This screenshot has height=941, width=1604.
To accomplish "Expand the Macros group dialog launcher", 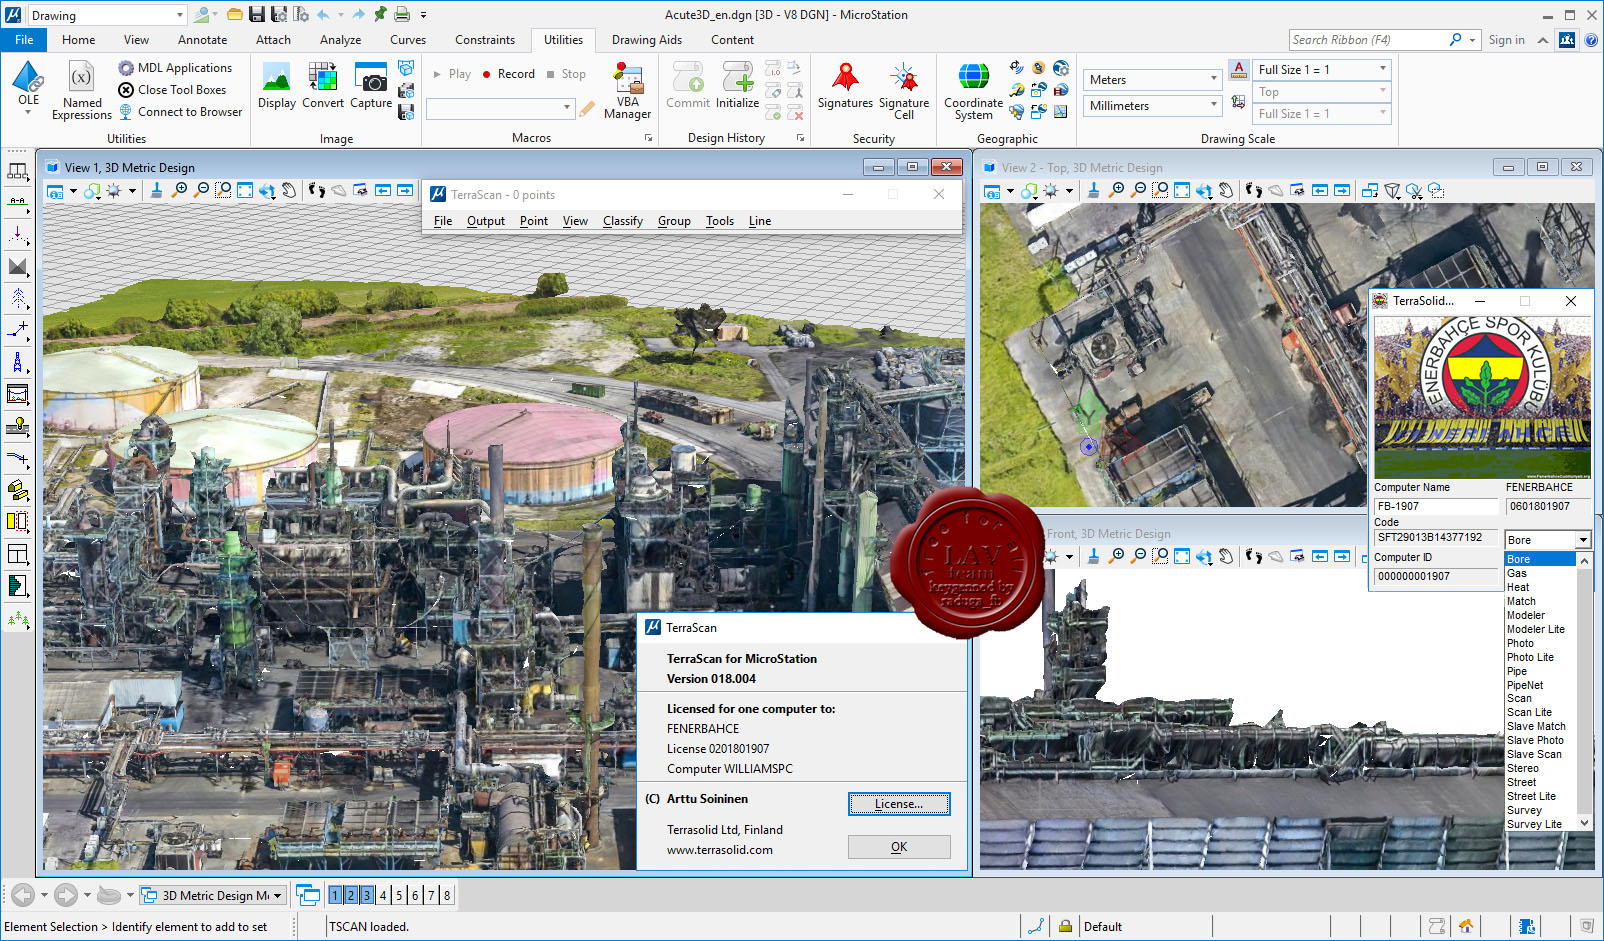I will 648,138.
